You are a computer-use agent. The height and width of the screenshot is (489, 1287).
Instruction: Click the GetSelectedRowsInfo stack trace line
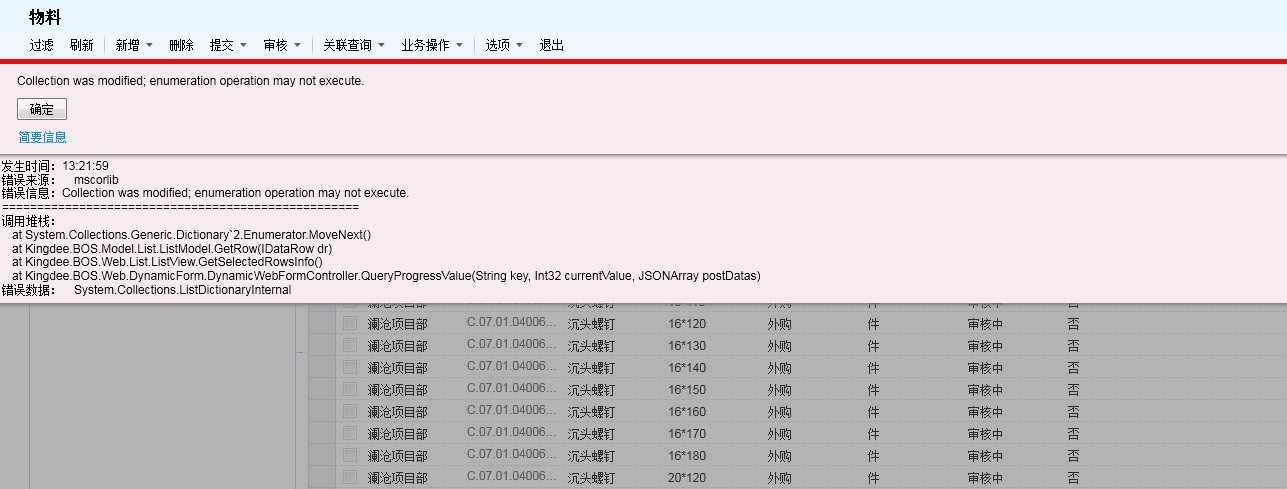click(167, 262)
